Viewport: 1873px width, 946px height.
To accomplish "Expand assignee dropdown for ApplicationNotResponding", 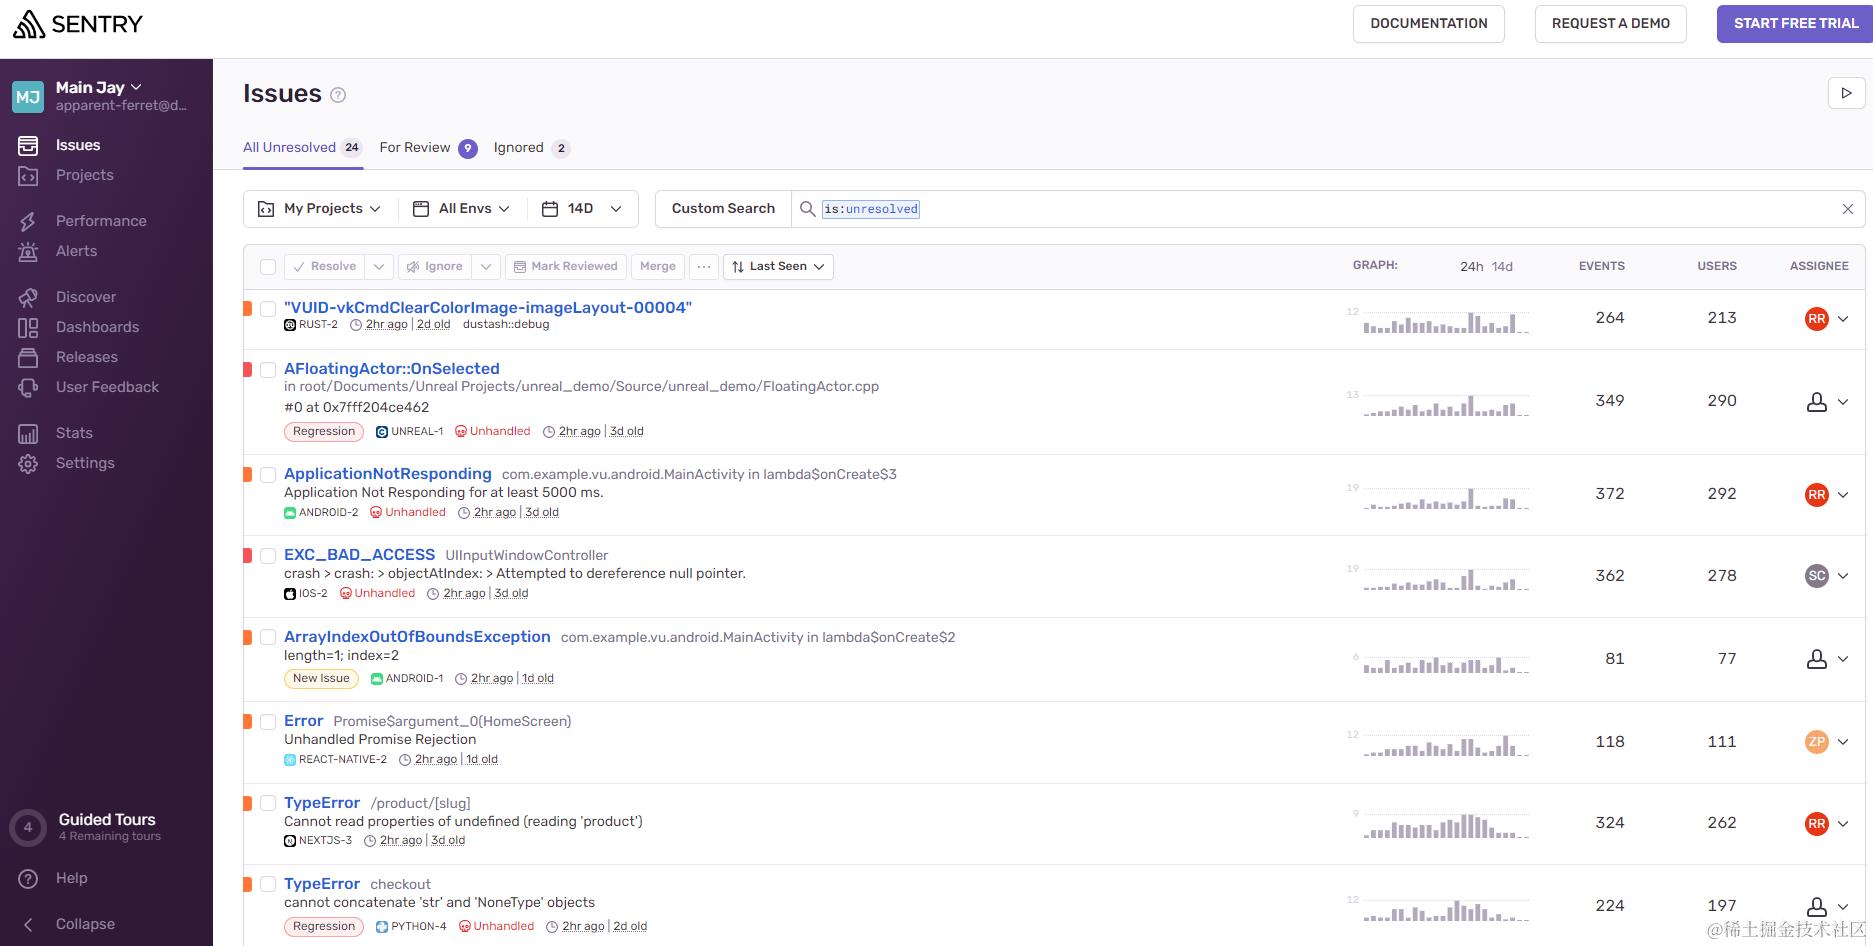I will tap(1843, 494).
